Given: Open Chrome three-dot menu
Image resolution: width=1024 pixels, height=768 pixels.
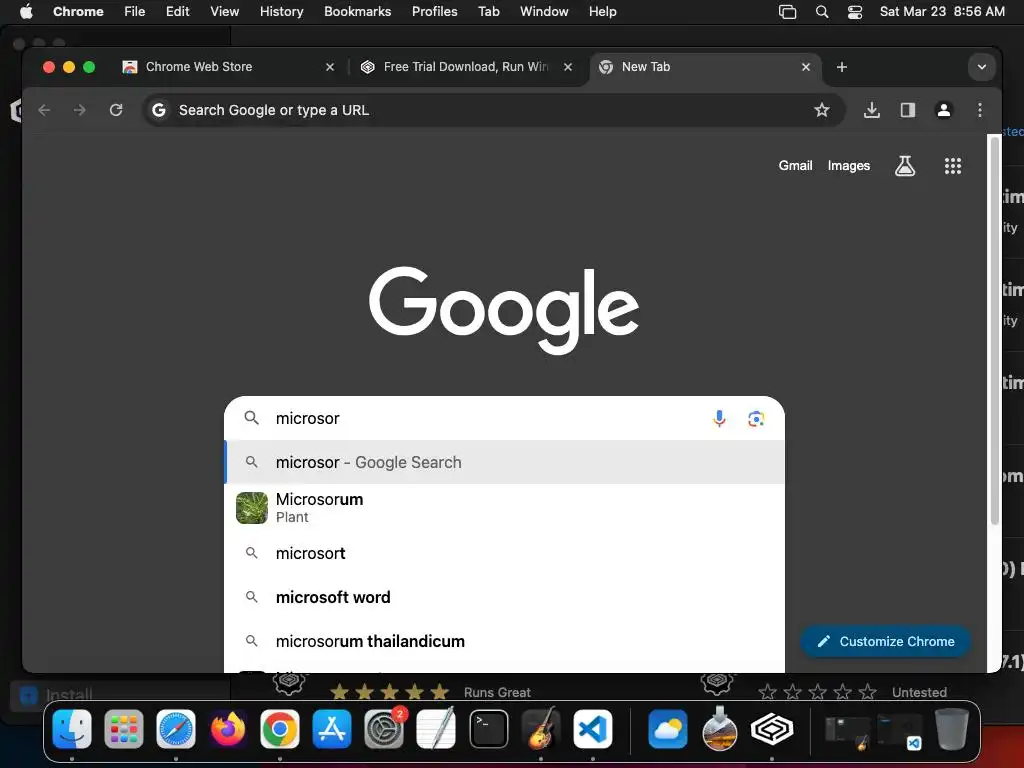Looking at the screenshot, I should (980, 110).
